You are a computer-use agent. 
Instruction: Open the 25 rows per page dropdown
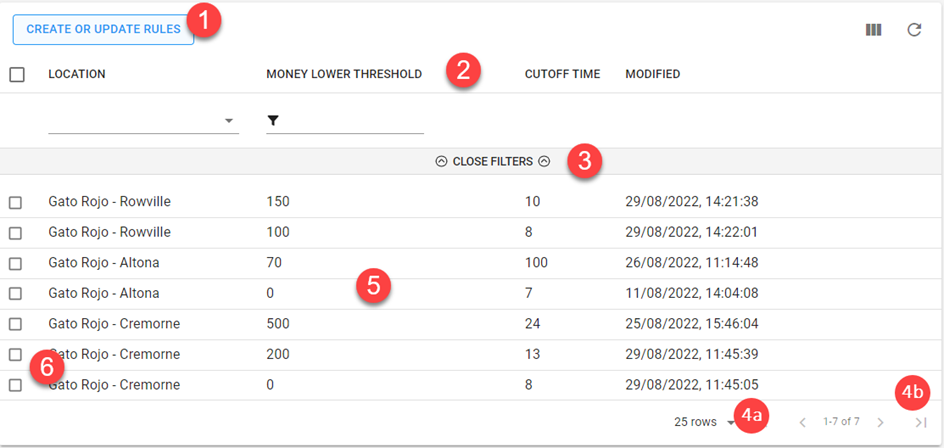pyautogui.click(x=704, y=422)
